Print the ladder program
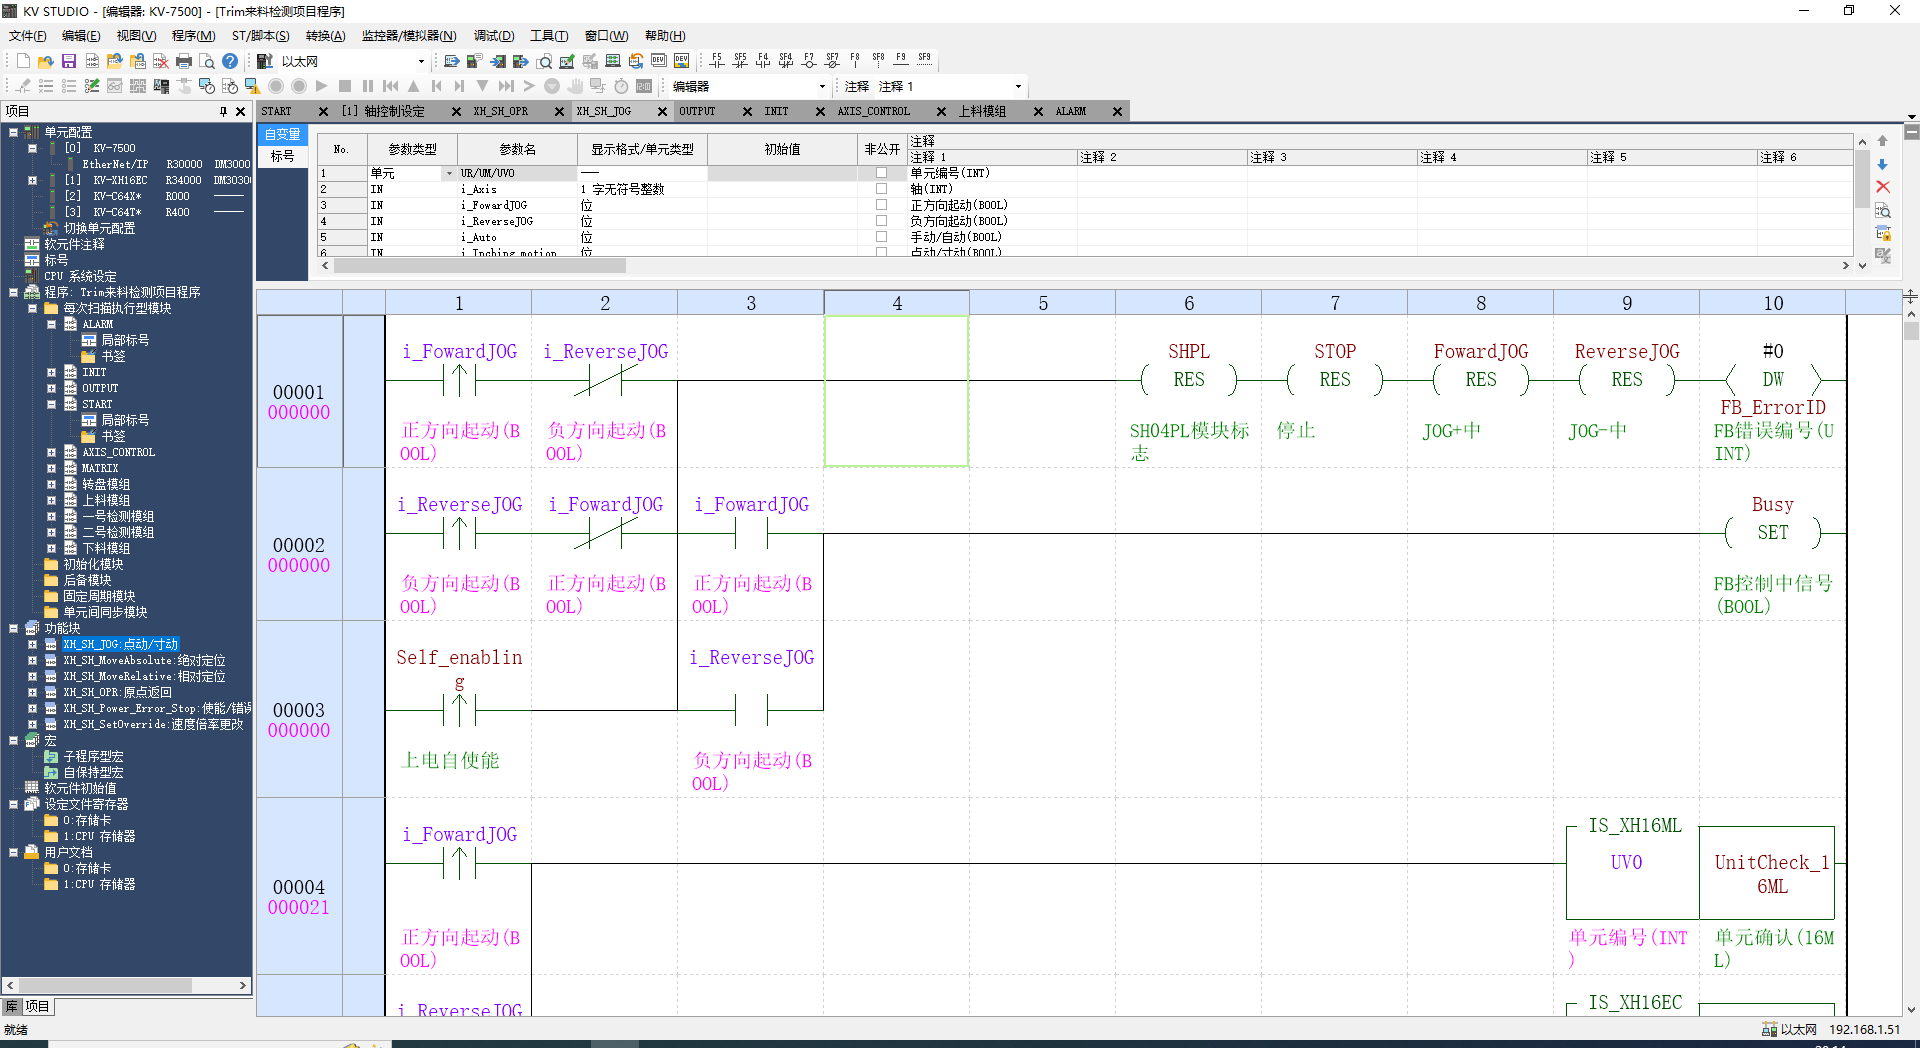 point(184,61)
